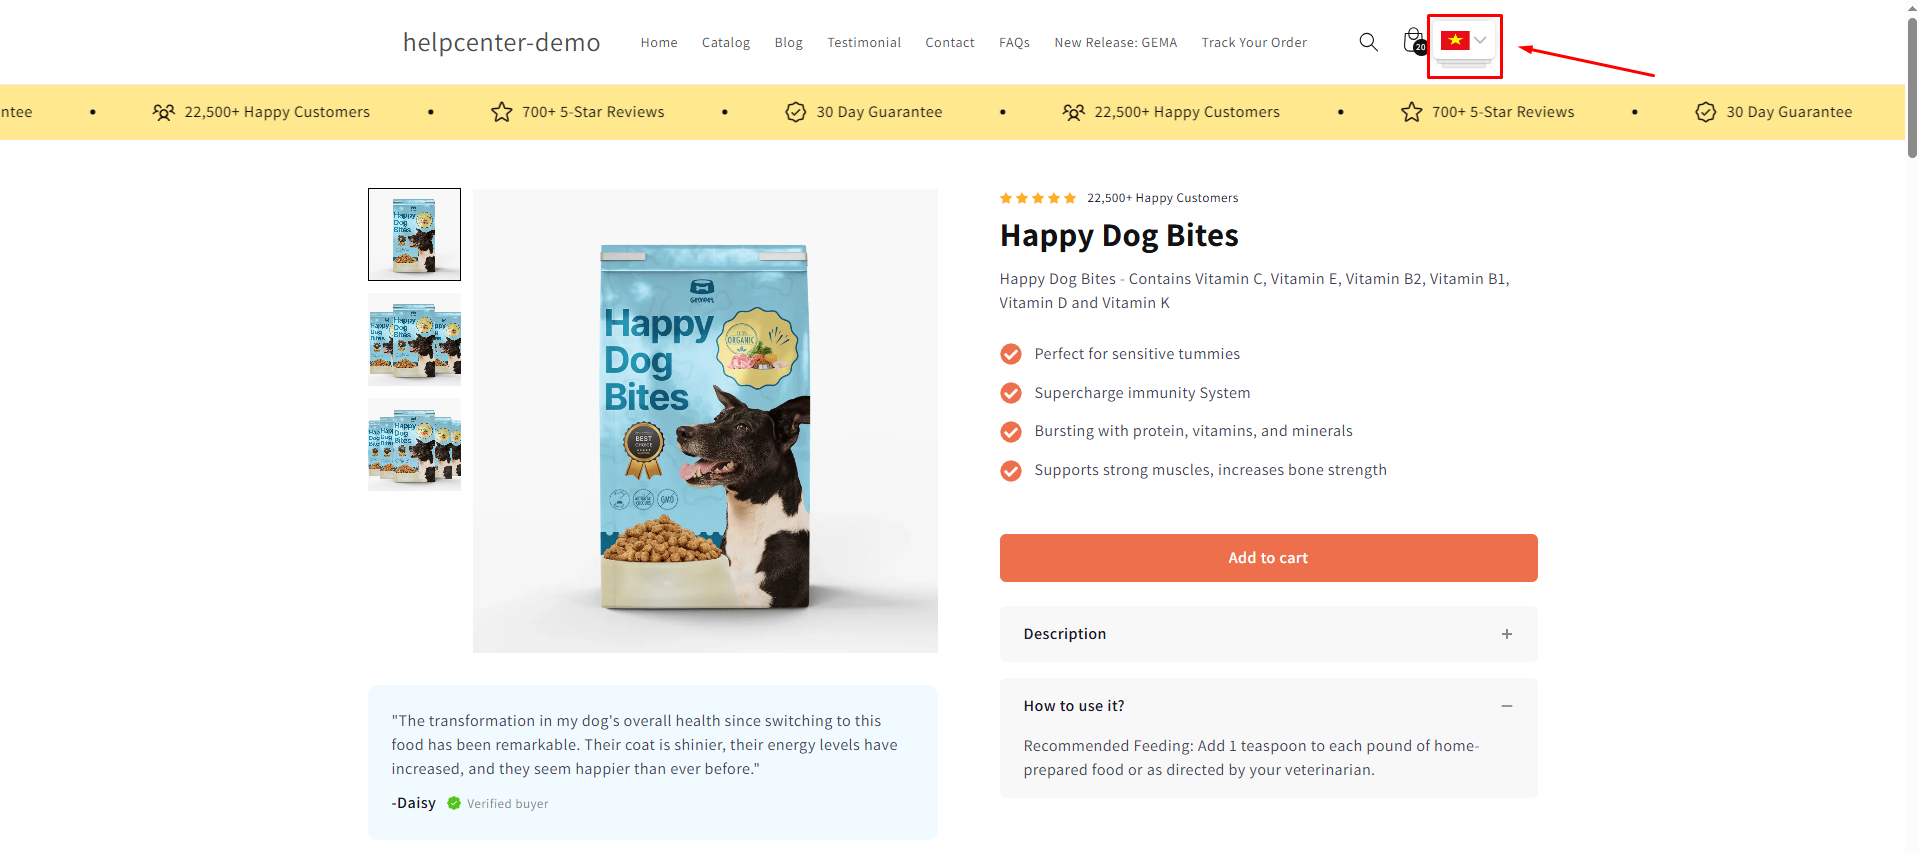Click the Vietnam flag icon

[x=1455, y=41]
